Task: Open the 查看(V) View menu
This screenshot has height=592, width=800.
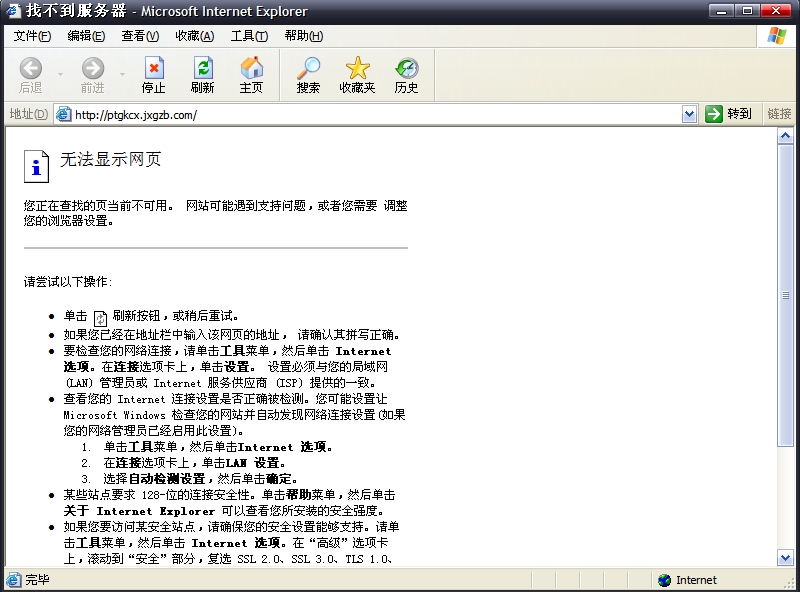Action: (x=140, y=36)
